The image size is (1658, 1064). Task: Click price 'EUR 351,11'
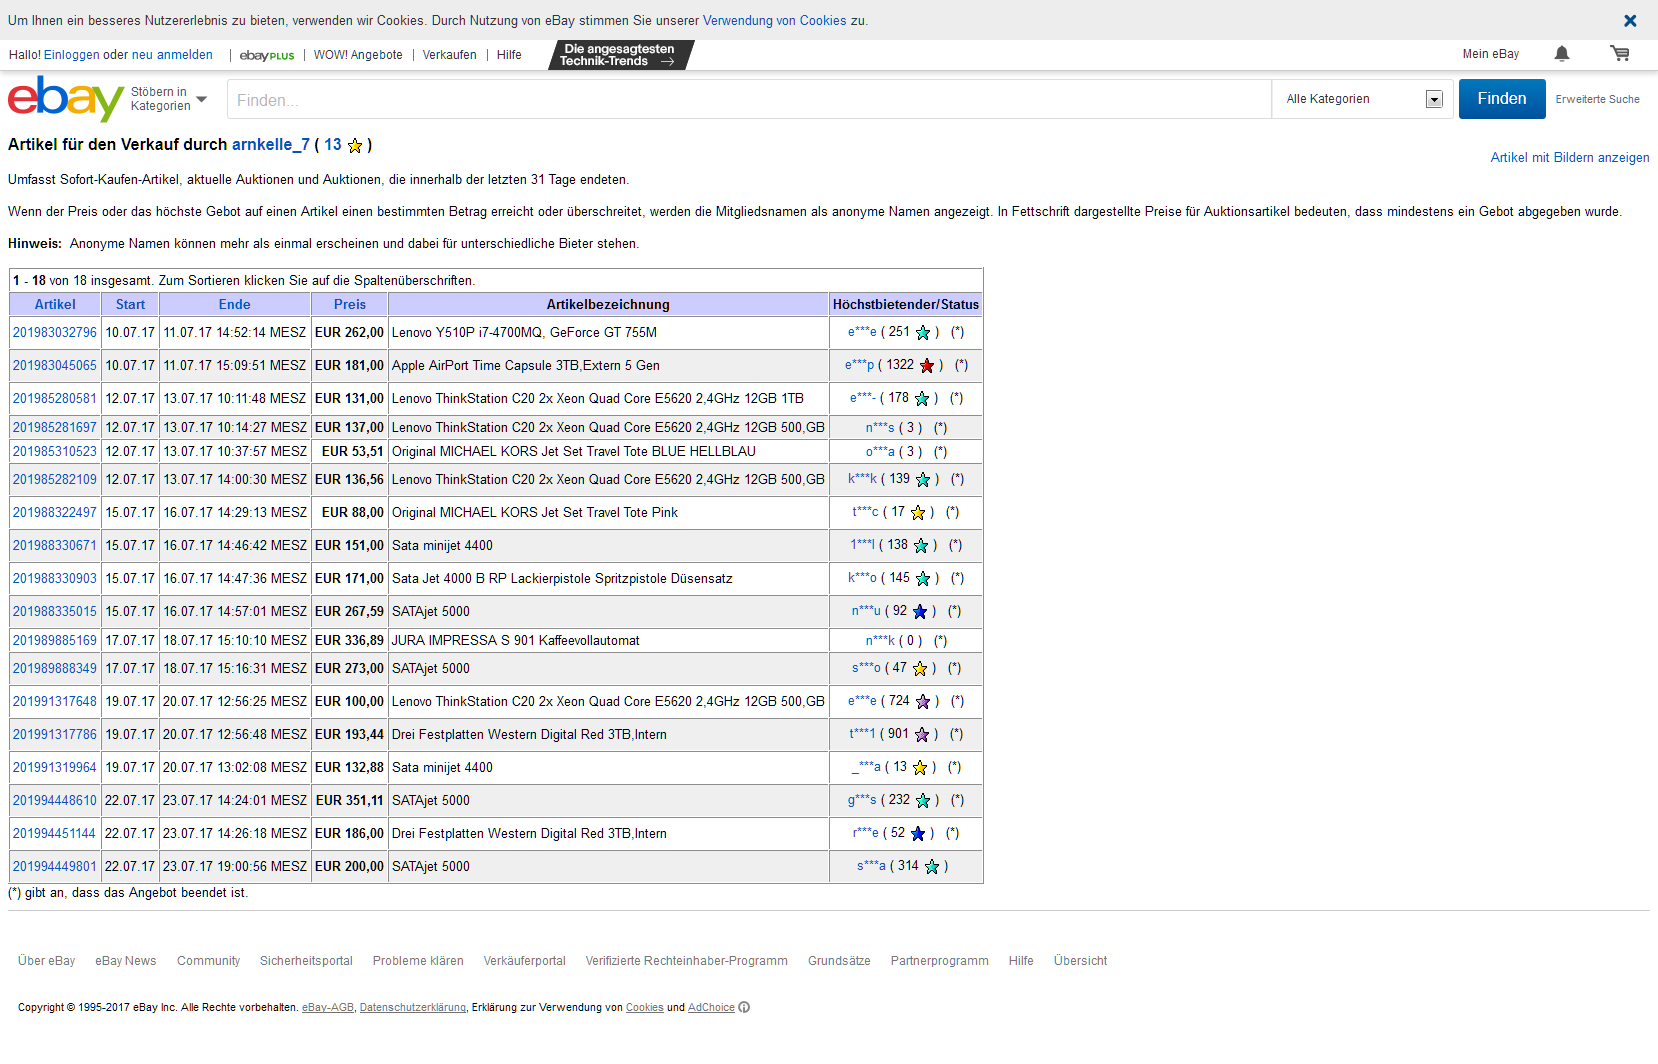tap(350, 800)
